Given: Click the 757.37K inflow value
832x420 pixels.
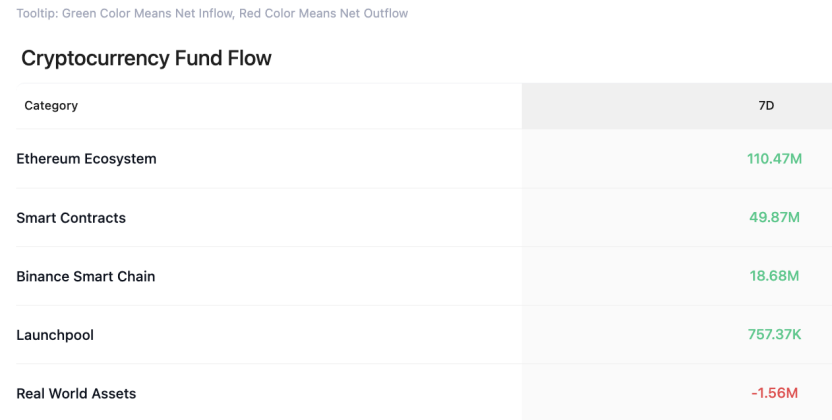Looking at the screenshot, I should pyautogui.click(x=774, y=335).
